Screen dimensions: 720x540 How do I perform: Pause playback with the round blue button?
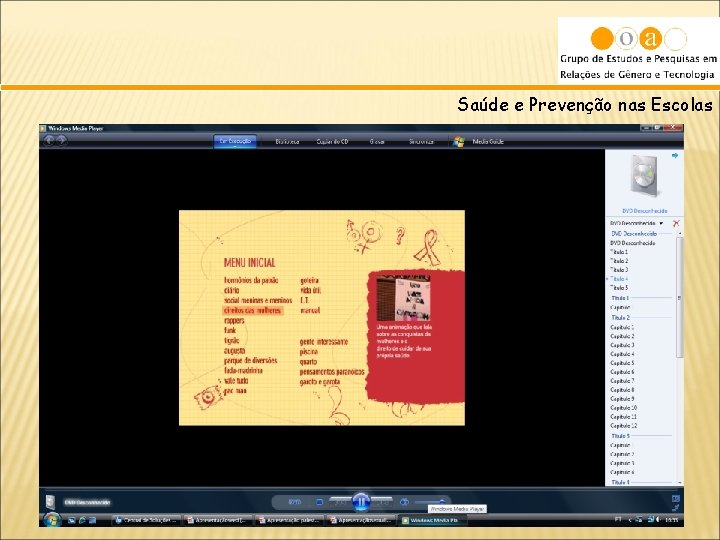[x=361, y=501]
